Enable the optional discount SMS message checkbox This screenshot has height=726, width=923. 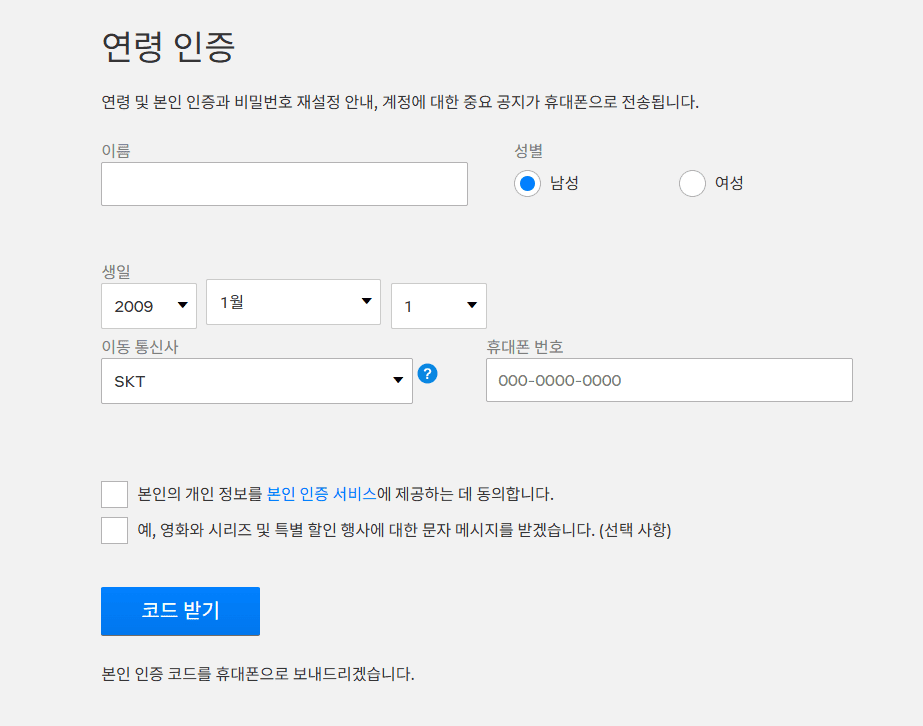pos(114,530)
